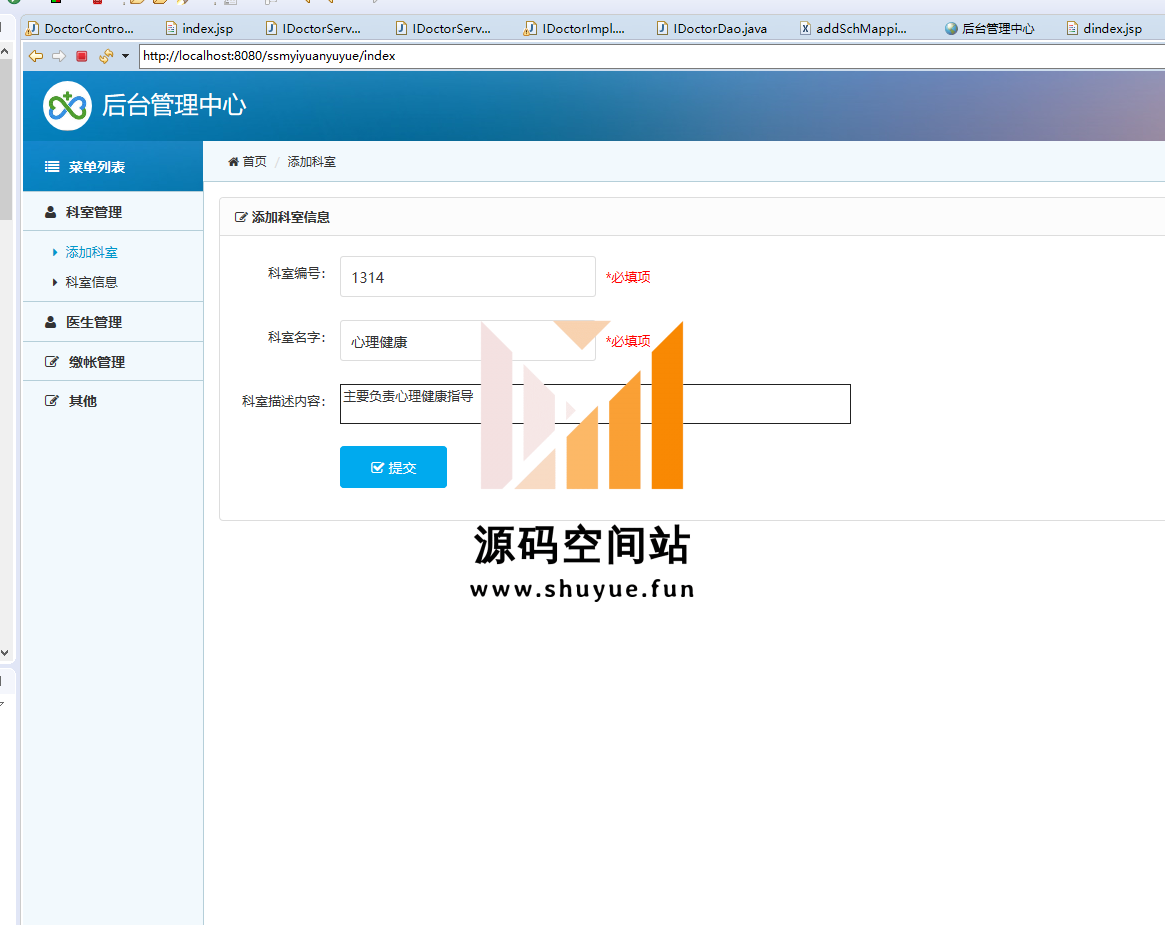Refresh the page with the refresh icon

106,56
